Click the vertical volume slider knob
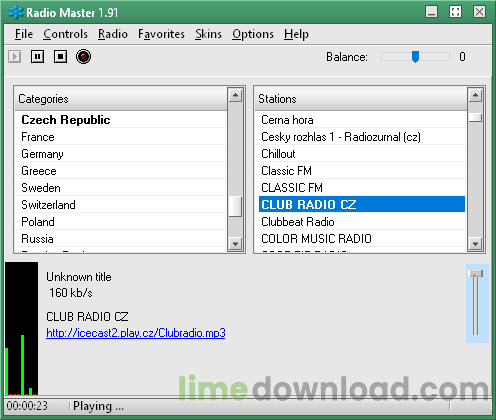Screen dimensions: 496x420 (476, 274)
